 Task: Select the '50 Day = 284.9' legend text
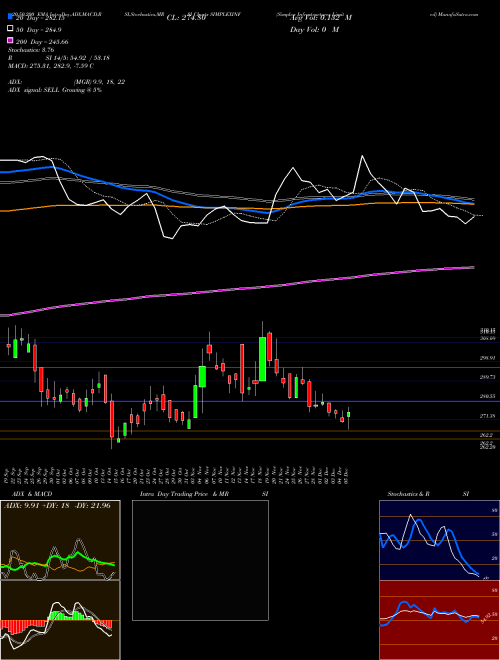[x=39, y=29]
